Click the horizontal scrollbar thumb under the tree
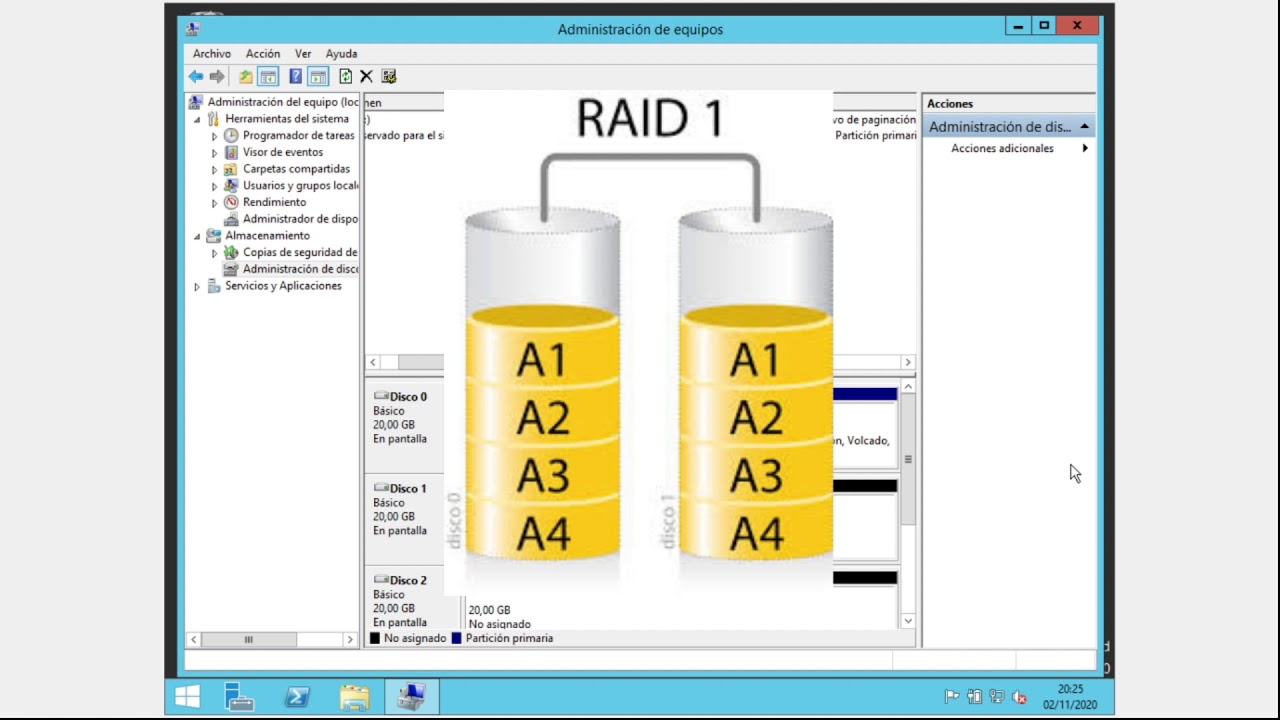Viewport: 1280px width, 720px height. pyautogui.click(x=249, y=639)
